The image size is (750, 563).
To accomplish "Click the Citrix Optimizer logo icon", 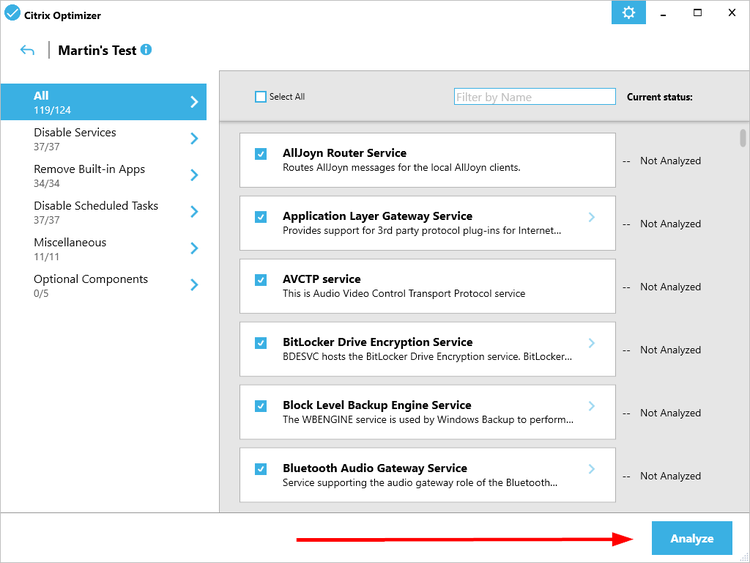I will click(x=12, y=12).
